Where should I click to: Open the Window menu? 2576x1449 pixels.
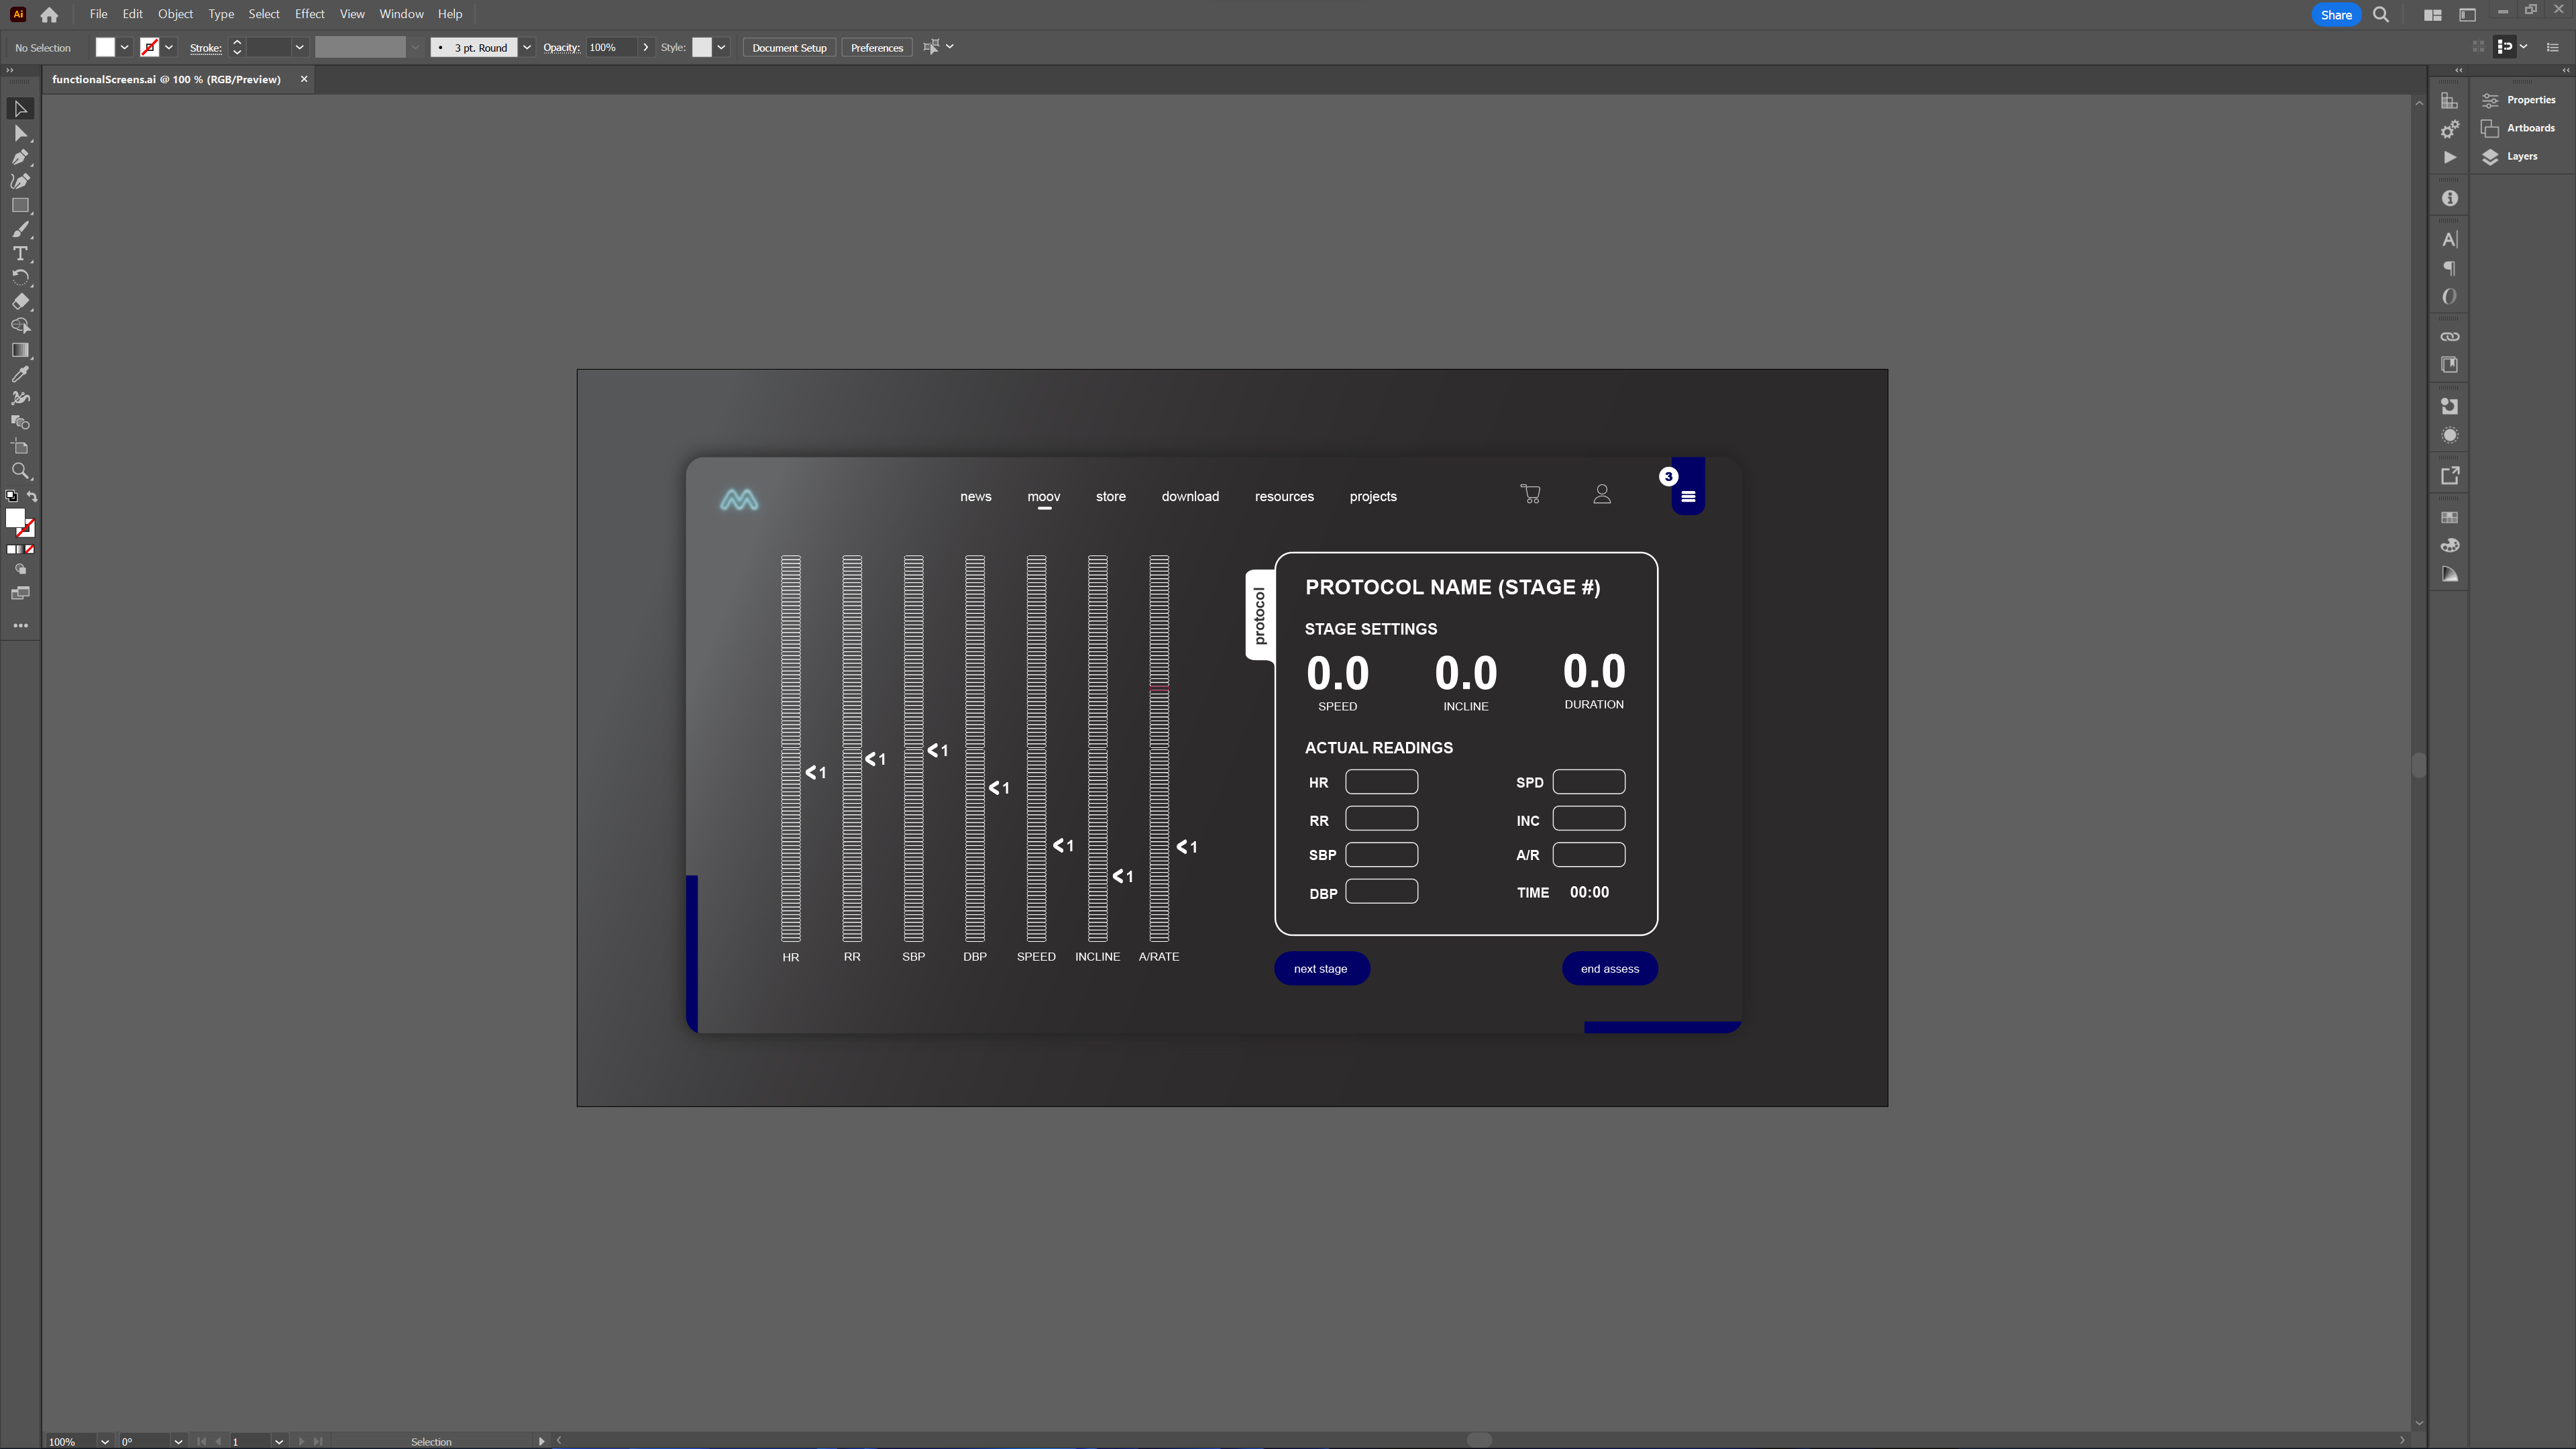401,14
